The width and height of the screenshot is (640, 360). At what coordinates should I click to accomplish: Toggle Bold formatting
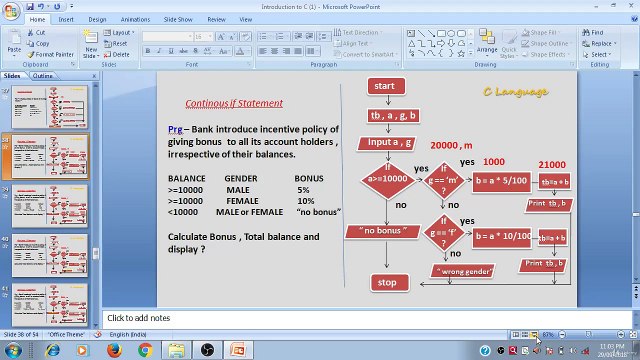tap(148, 51)
